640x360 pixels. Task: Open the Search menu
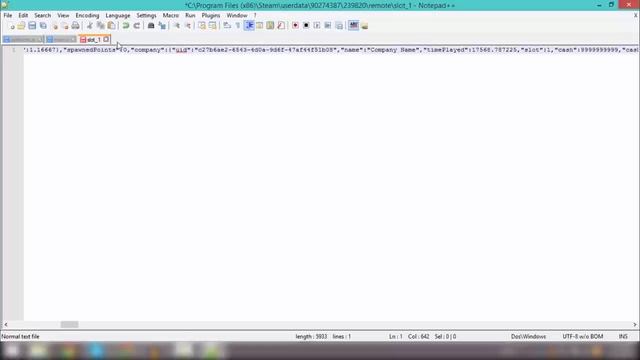tap(42, 16)
